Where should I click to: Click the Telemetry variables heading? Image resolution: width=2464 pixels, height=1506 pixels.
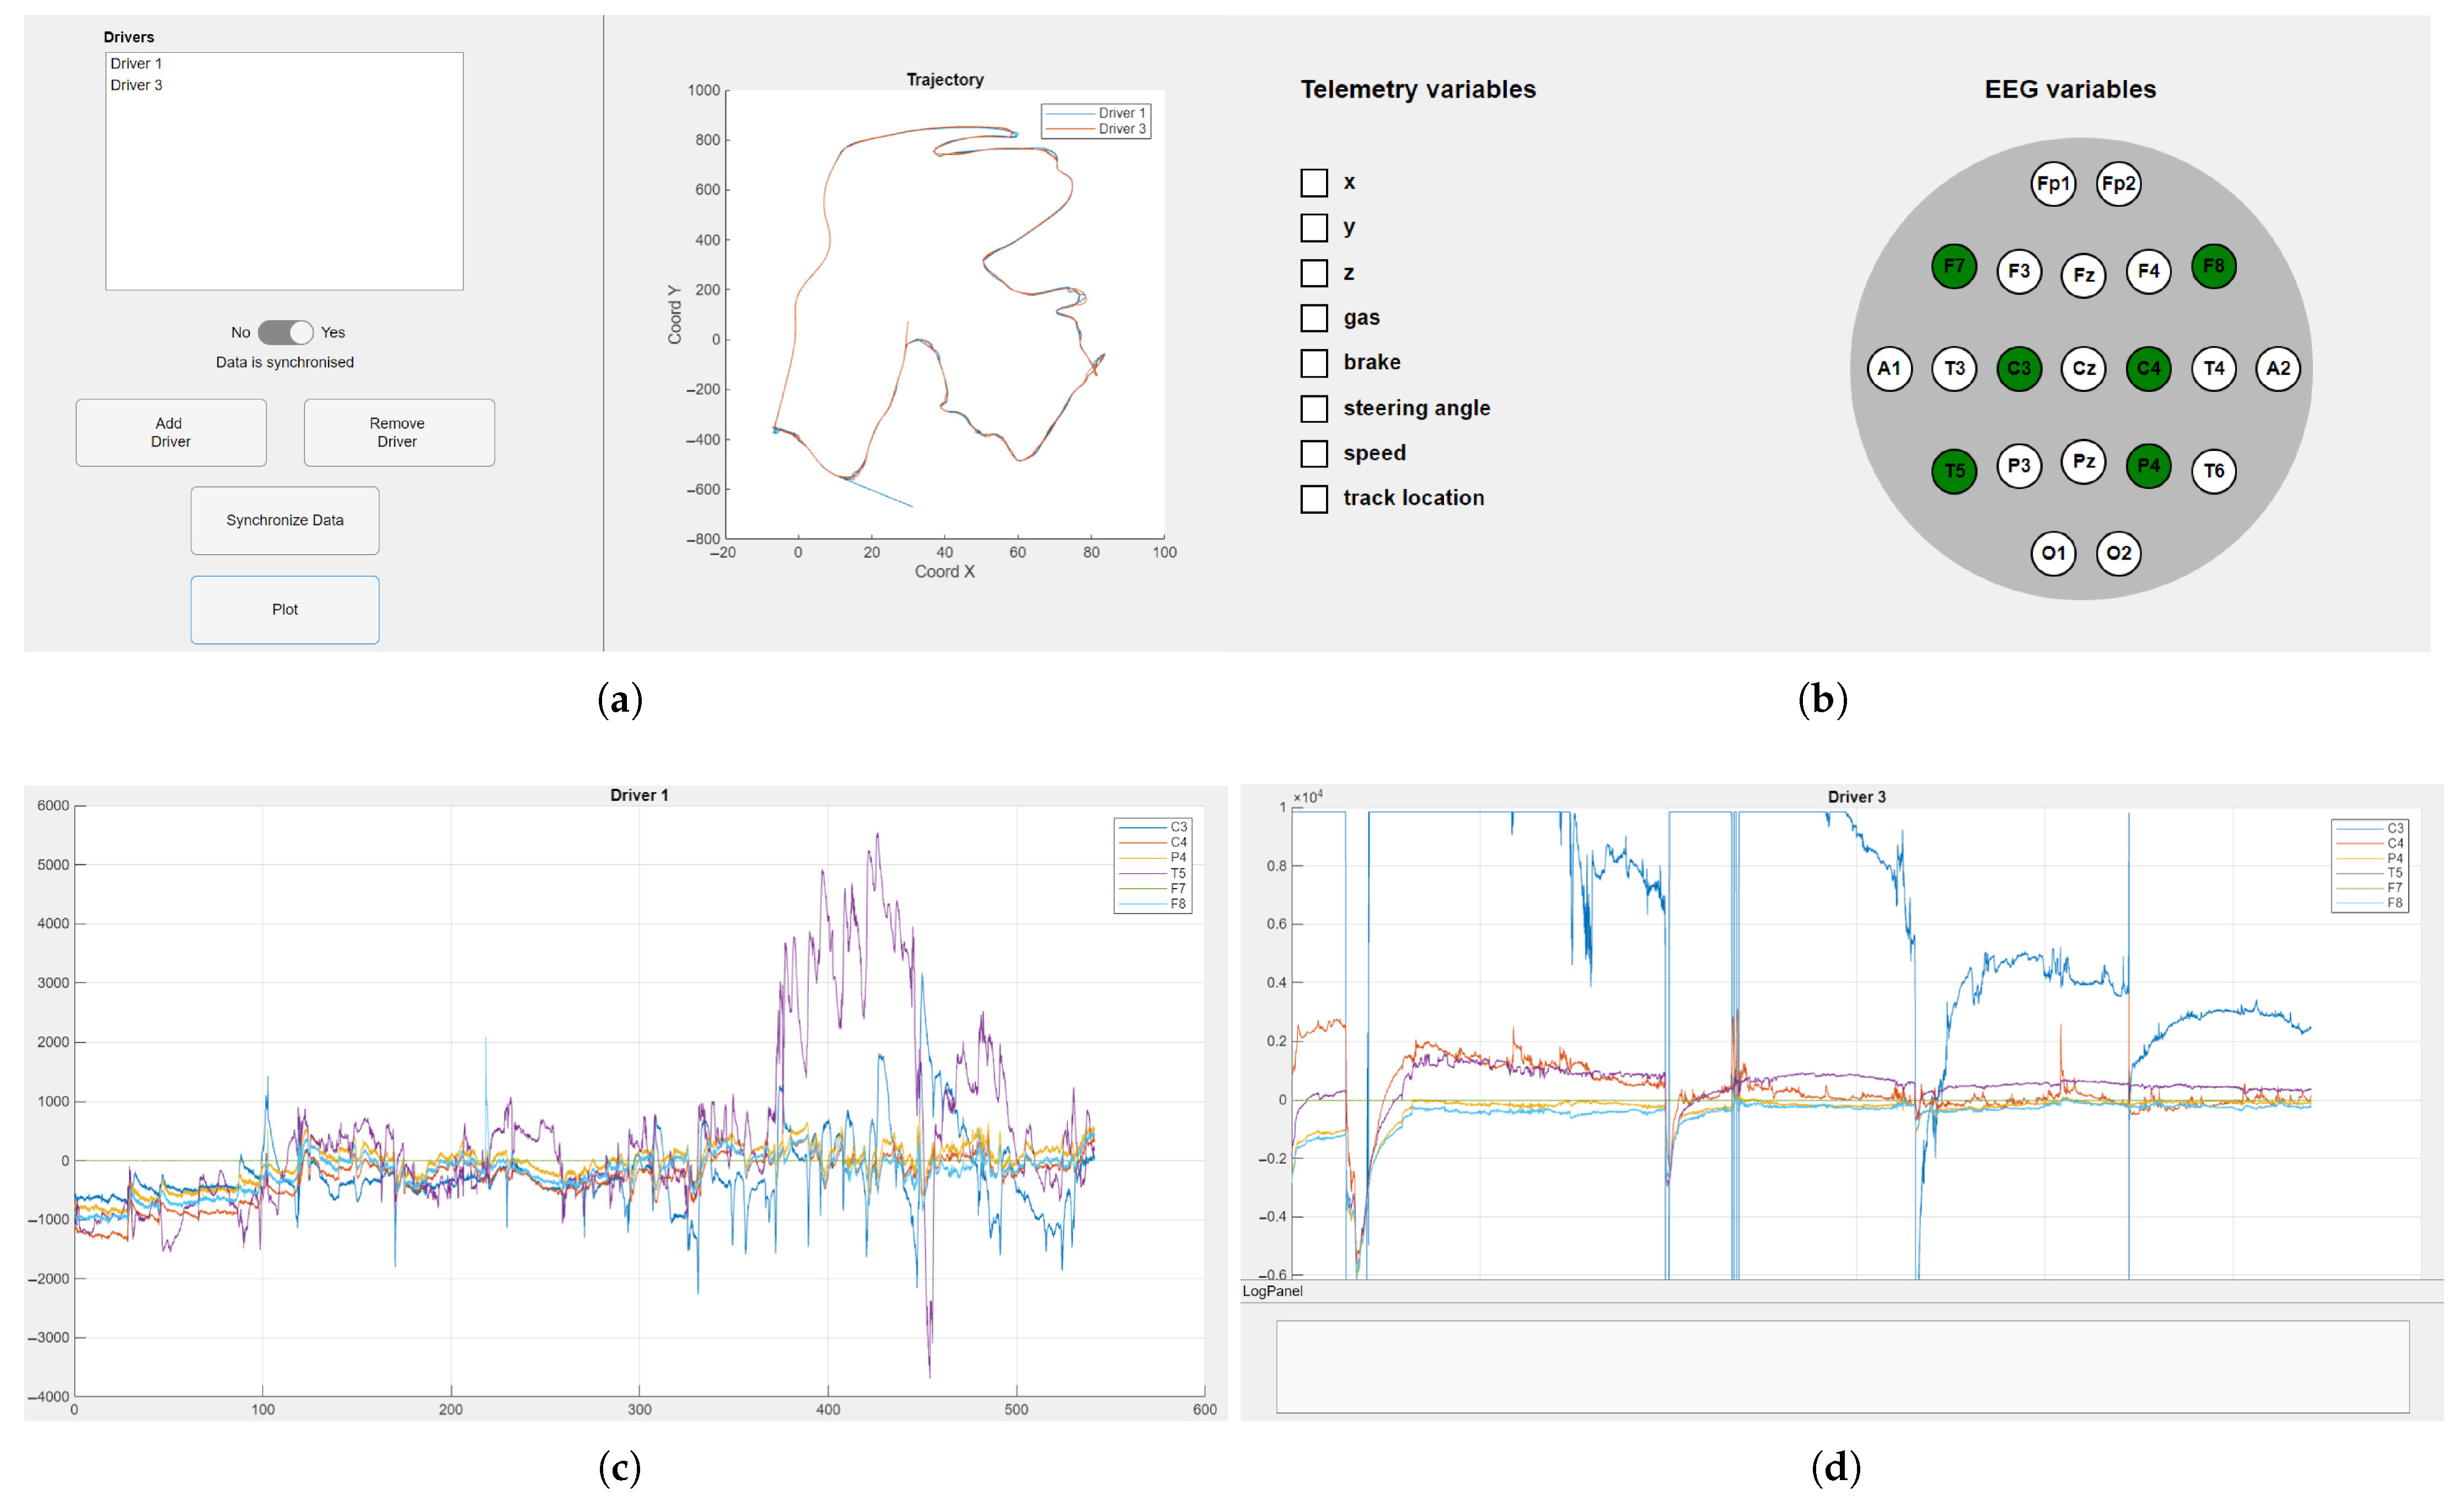[1418, 90]
